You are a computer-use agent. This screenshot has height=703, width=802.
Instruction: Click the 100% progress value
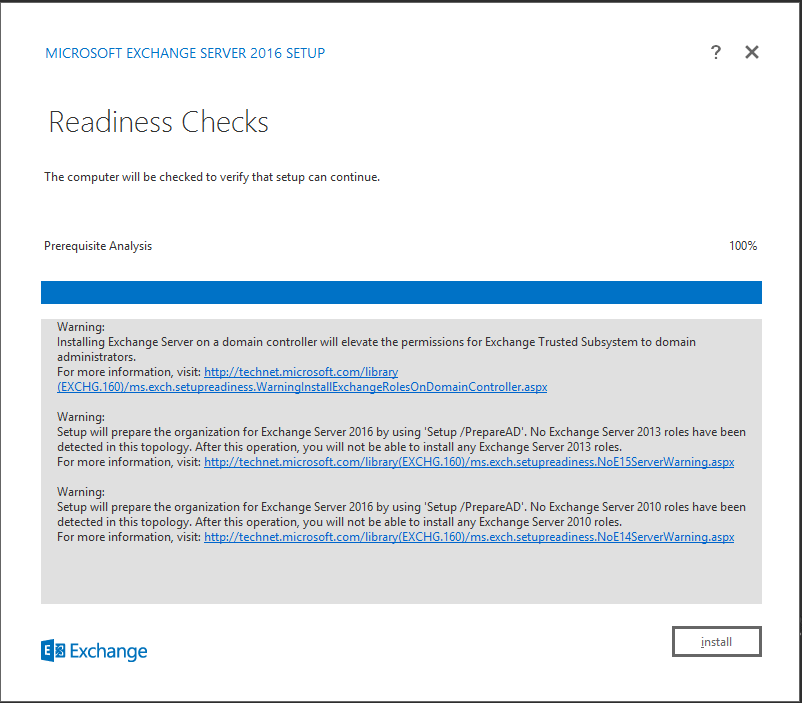pos(743,246)
